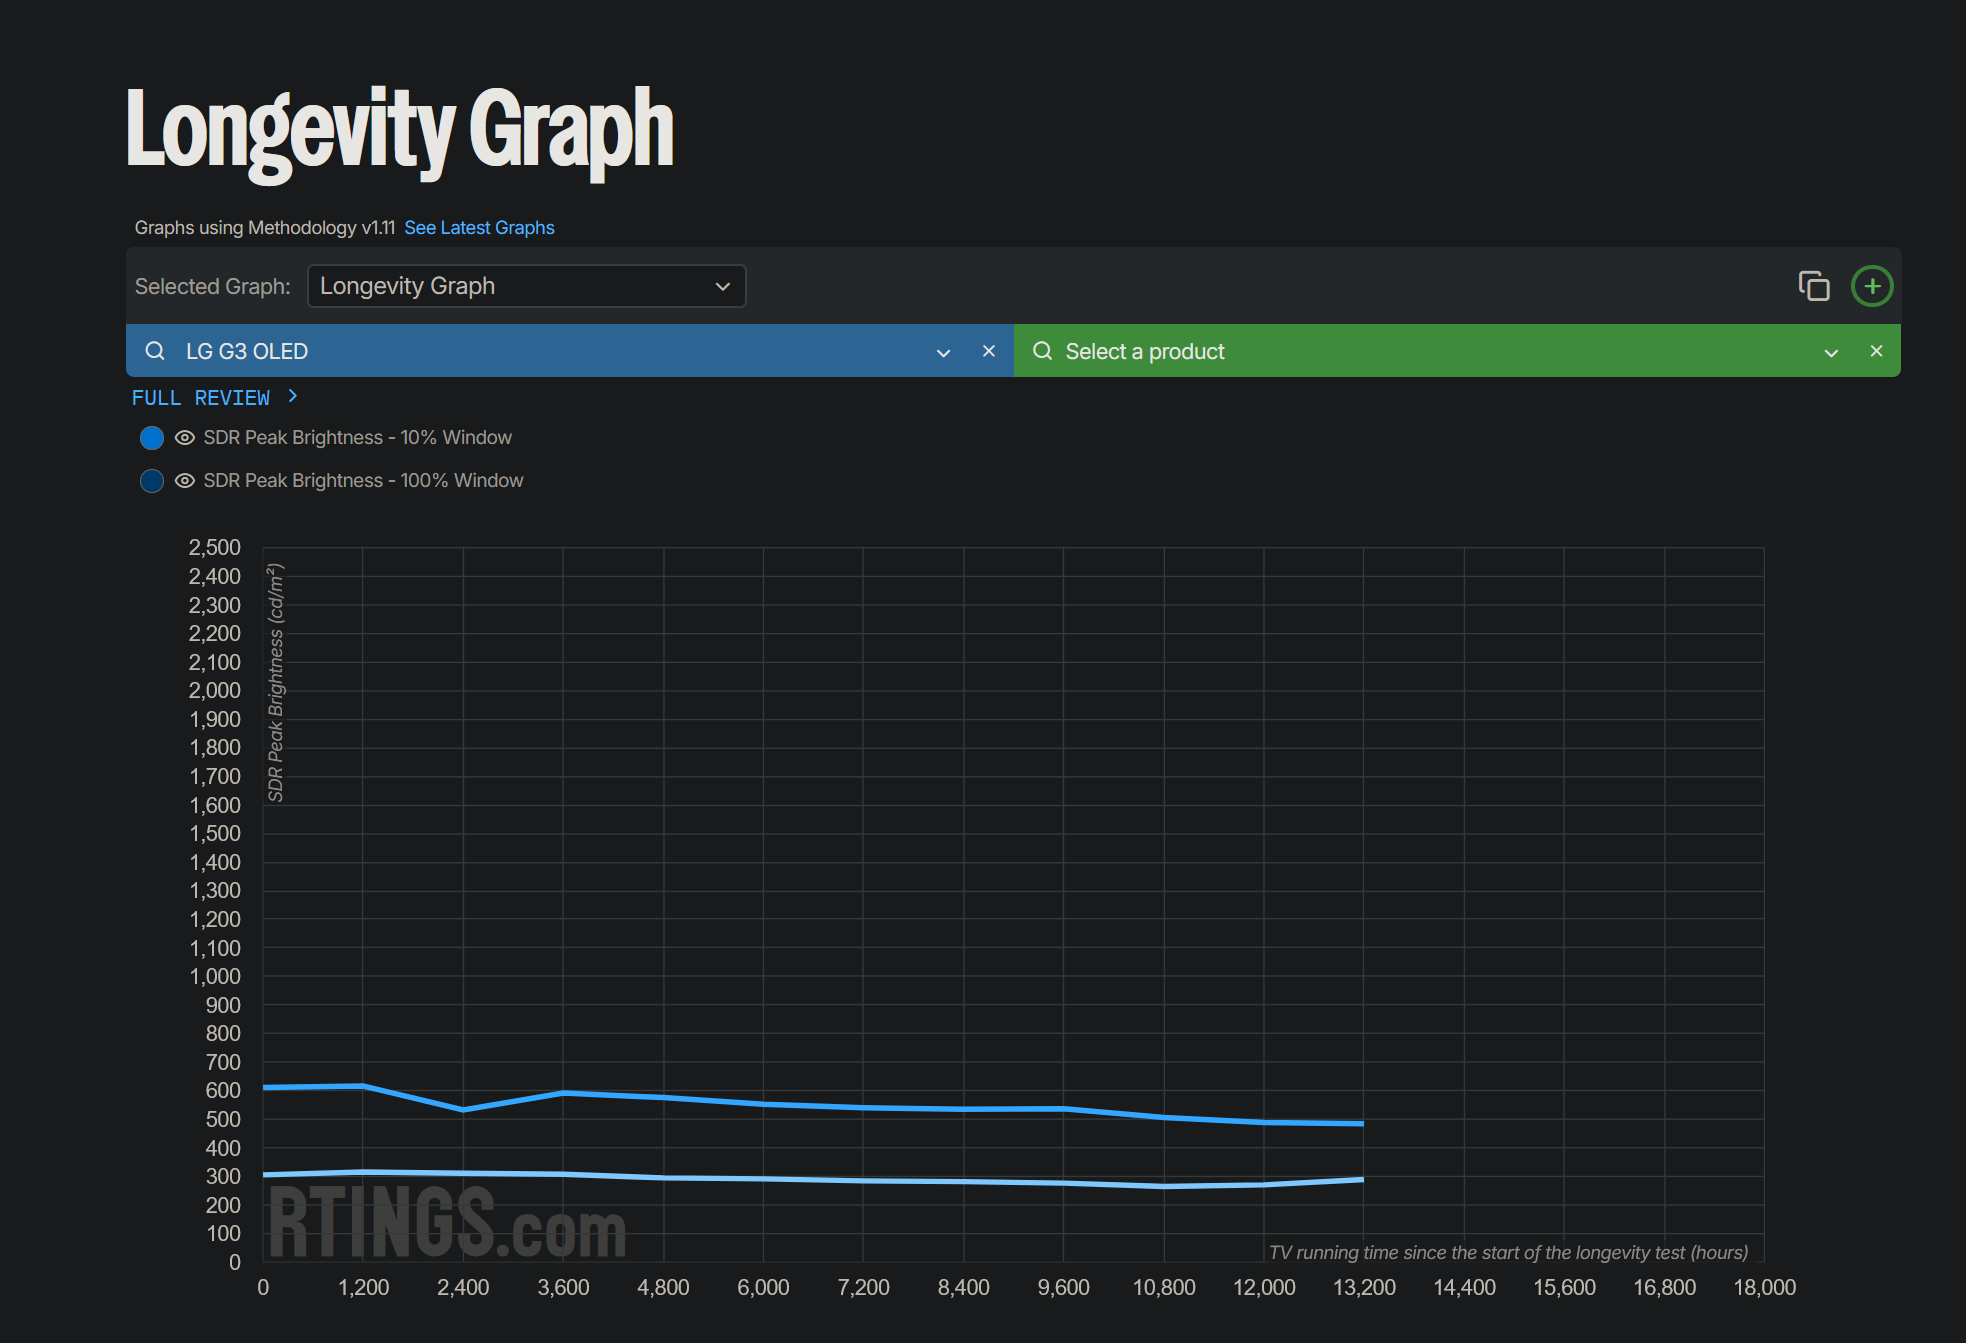
Task: Click the green plus icon to add a graph
Action: click(x=1872, y=286)
